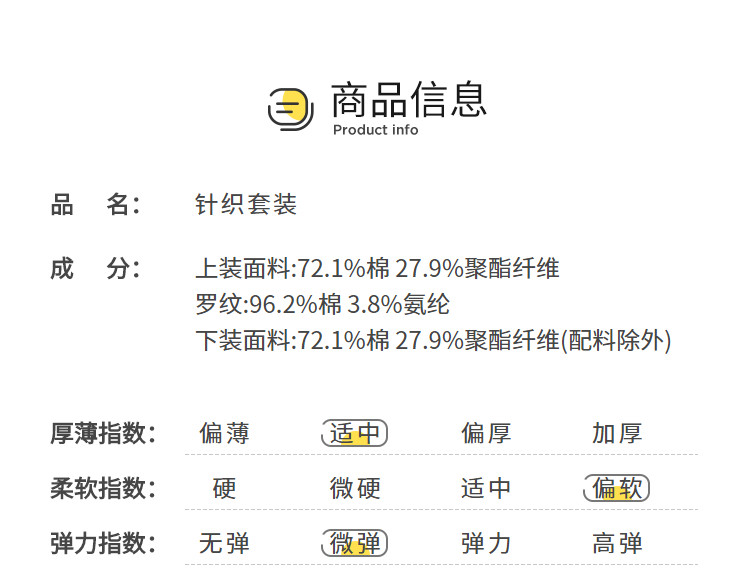
Task: Click the product name 针织套装
Action: pyautogui.click(x=246, y=205)
